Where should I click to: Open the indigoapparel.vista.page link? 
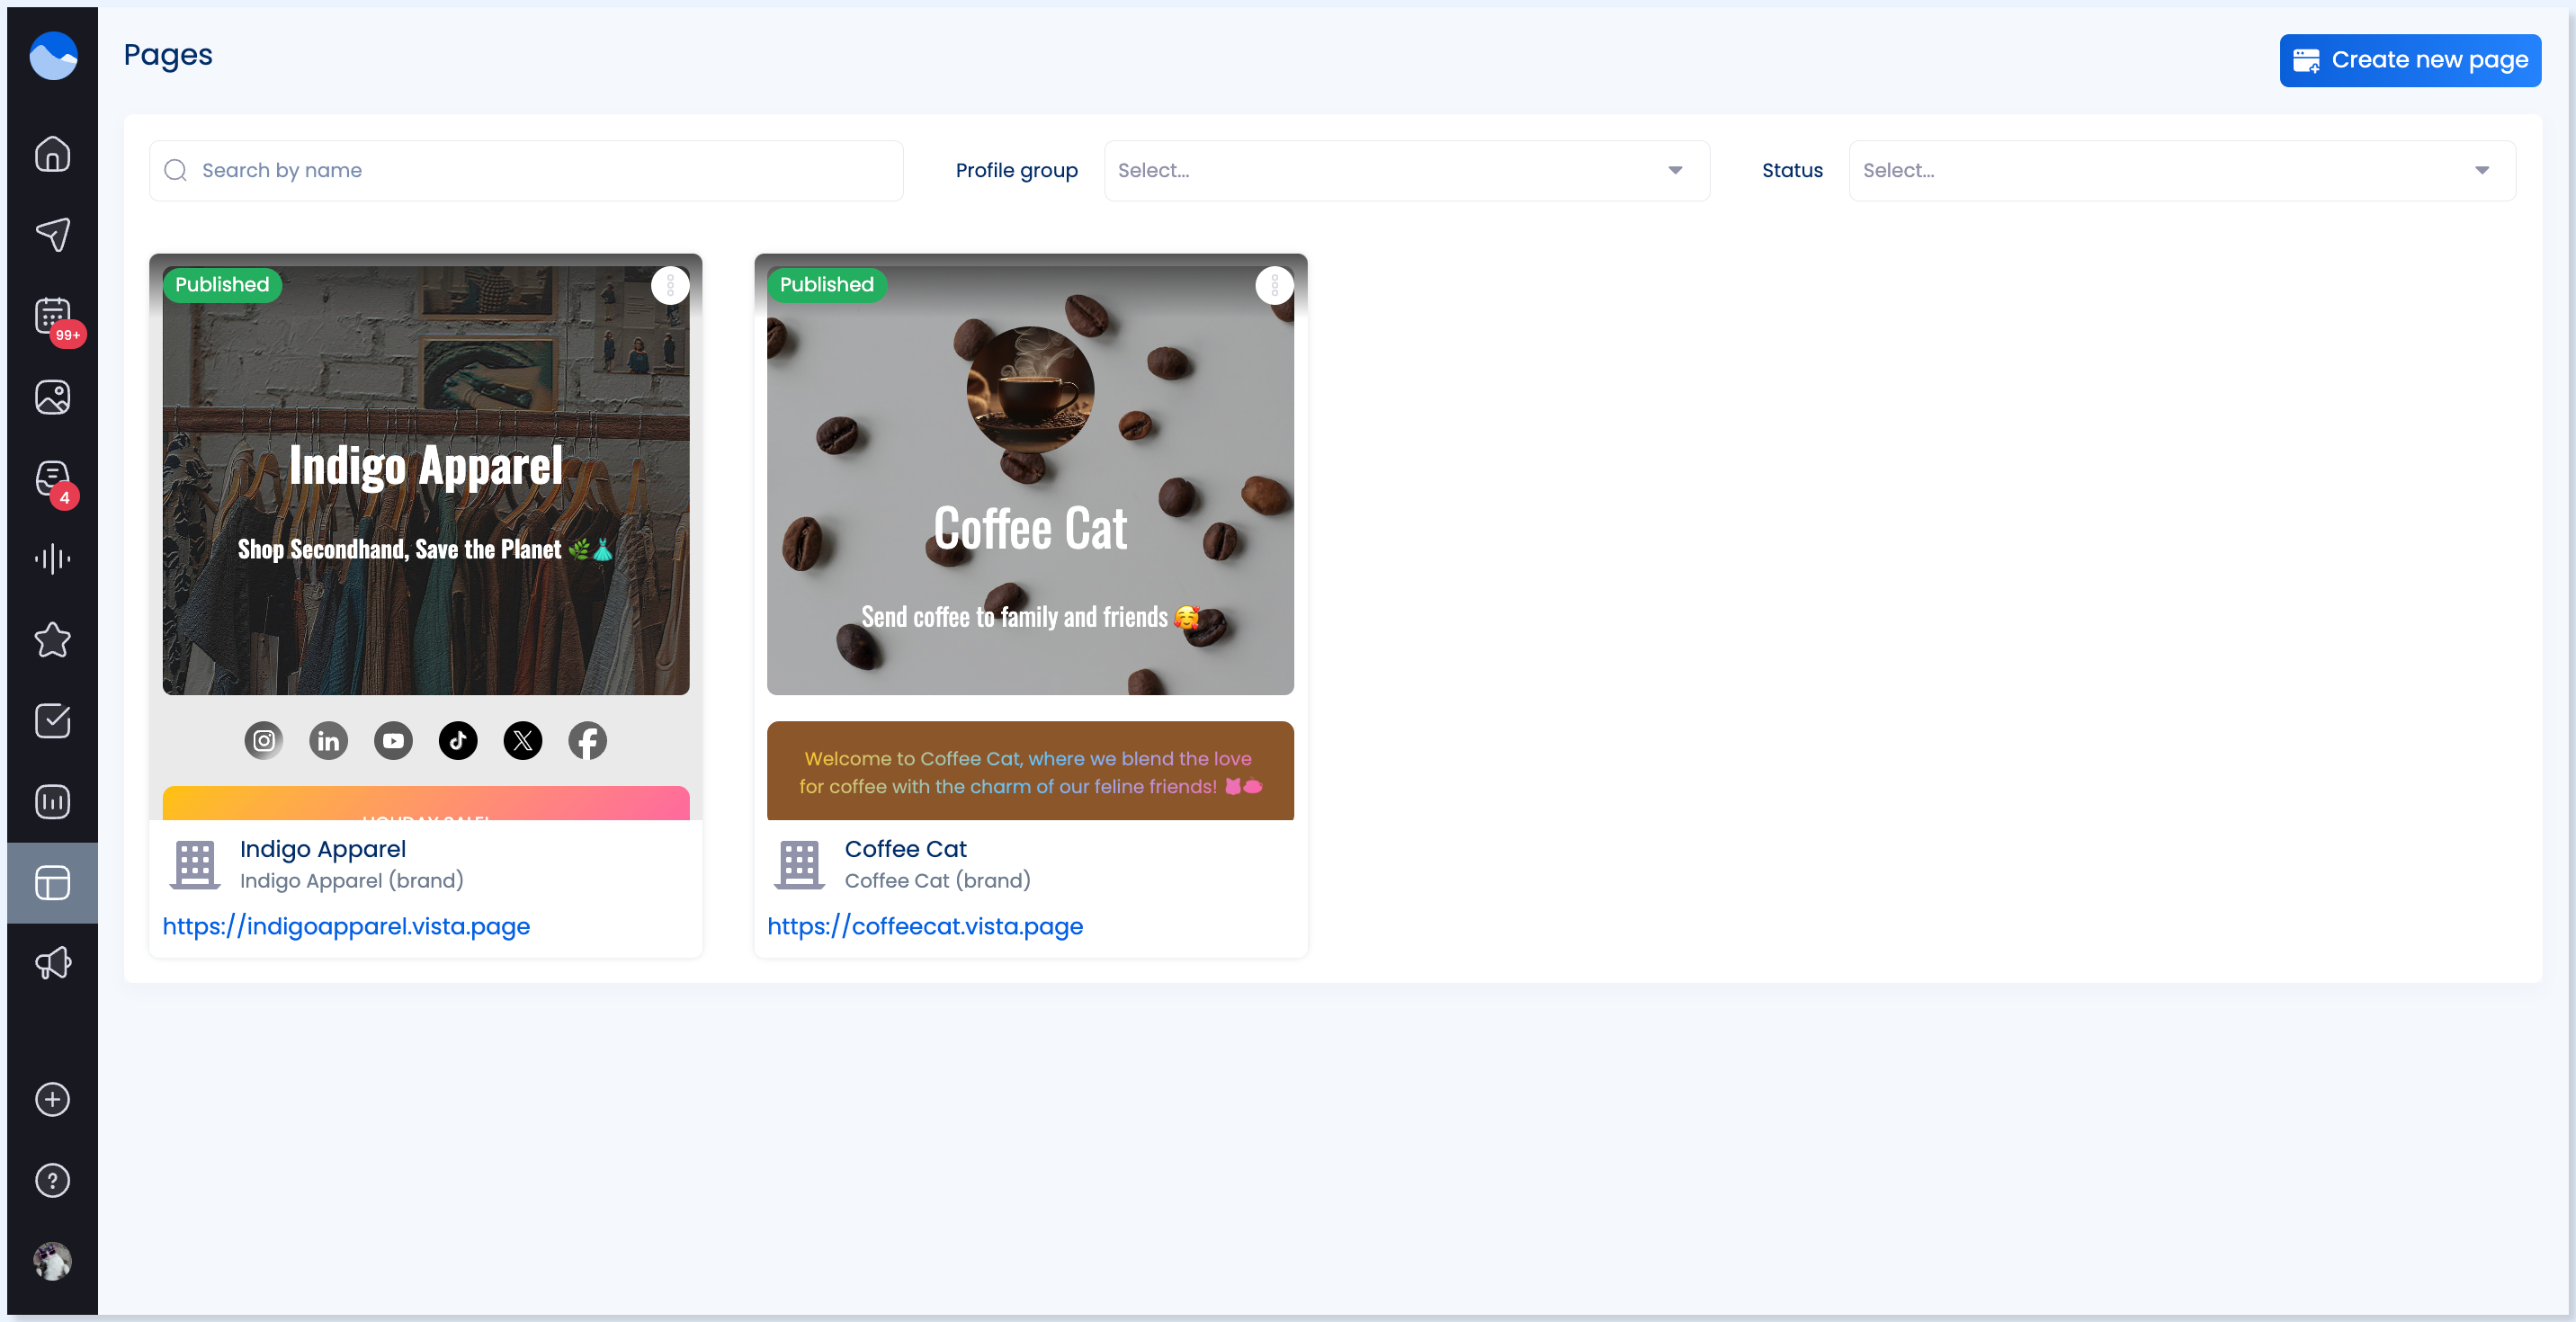click(x=346, y=926)
